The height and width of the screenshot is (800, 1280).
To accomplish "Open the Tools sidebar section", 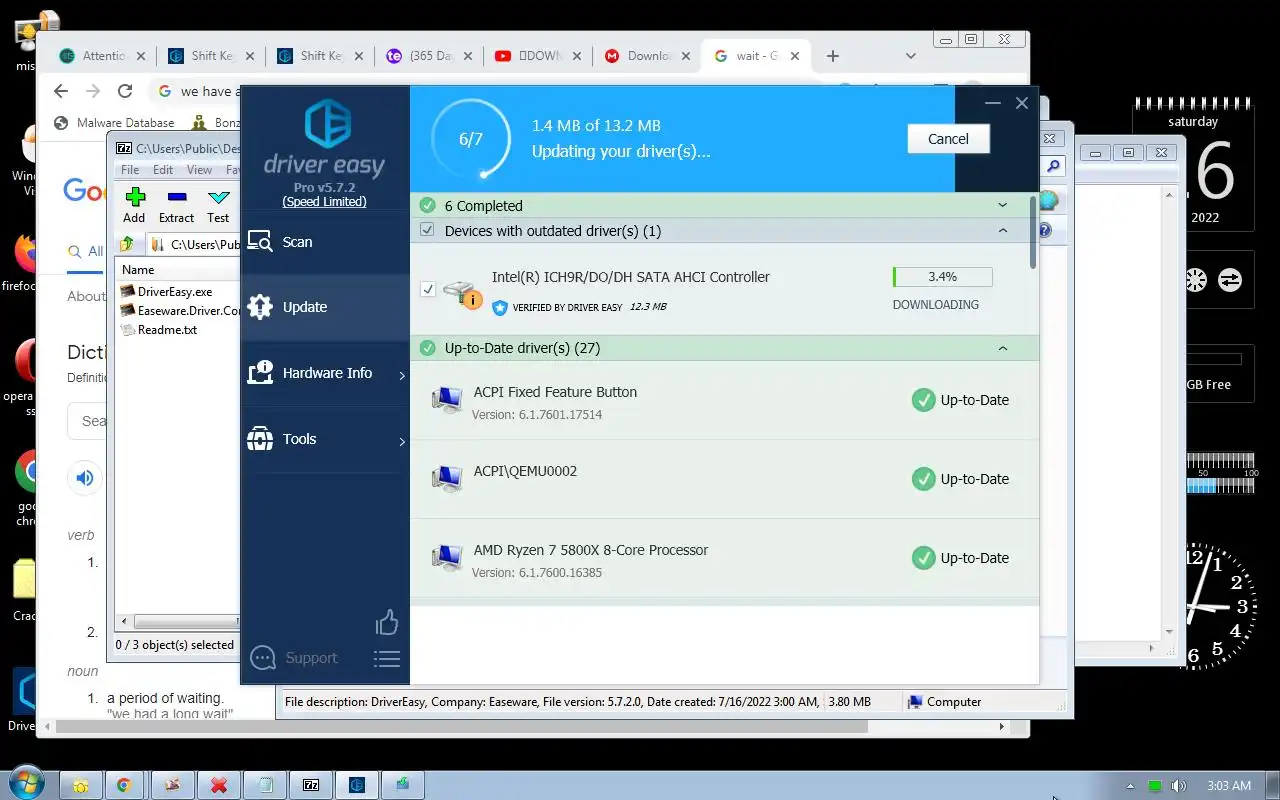I will click(325, 439).
